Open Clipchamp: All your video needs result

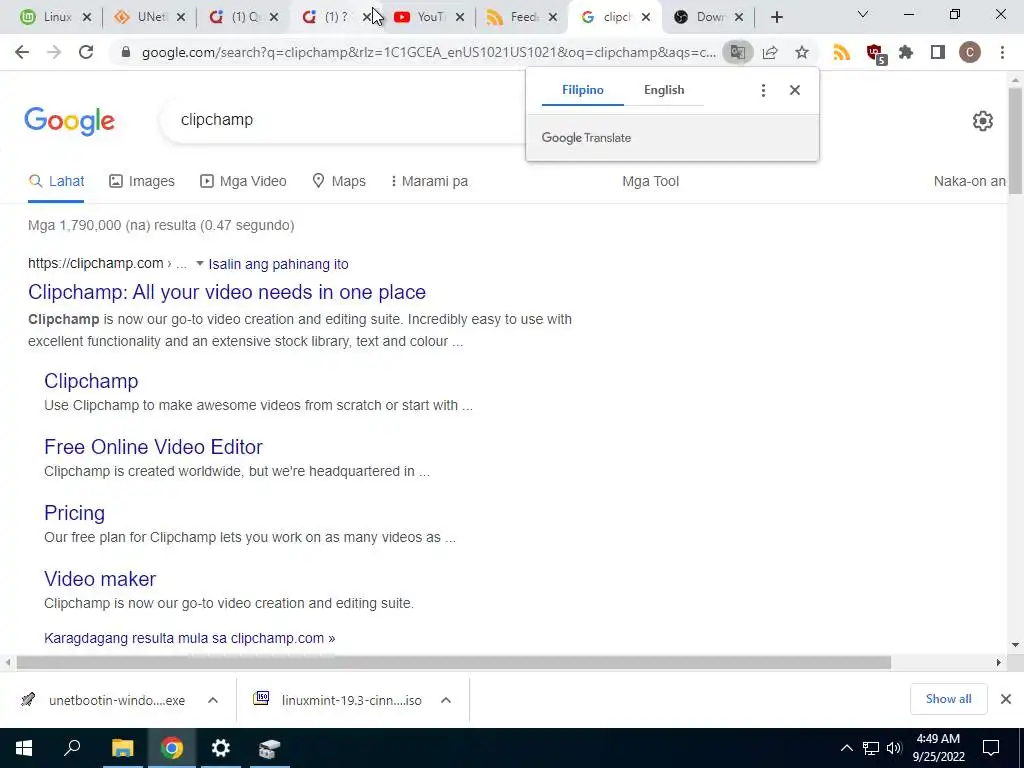[x=227, y=292]
